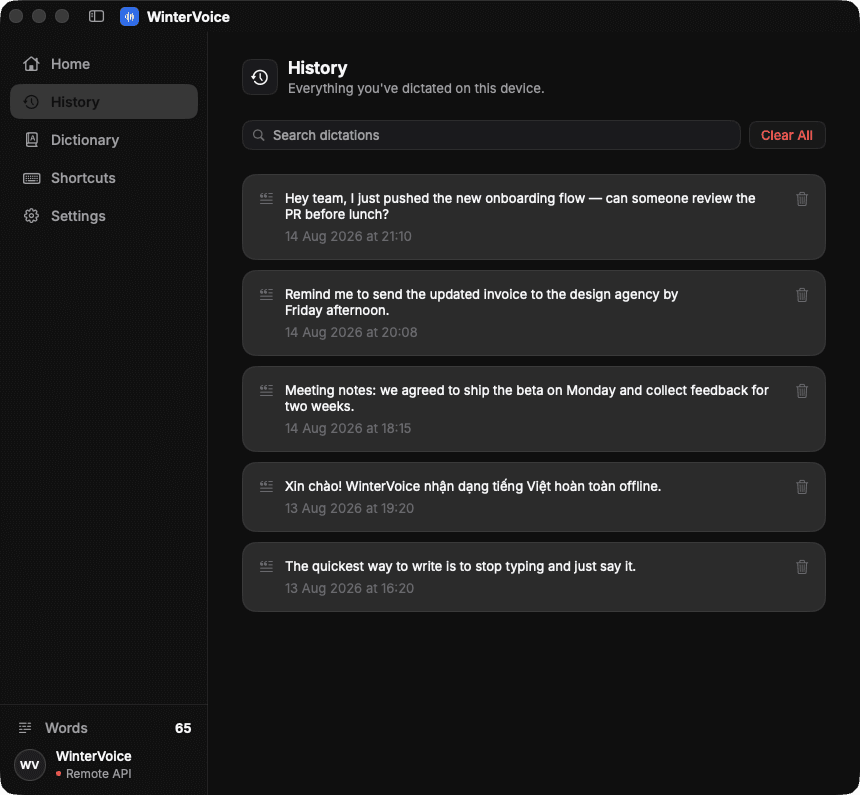The height and width of the screenshot is (795, 860).
Task: Click the search magnifier icon
Action: (x=258, y=135)
